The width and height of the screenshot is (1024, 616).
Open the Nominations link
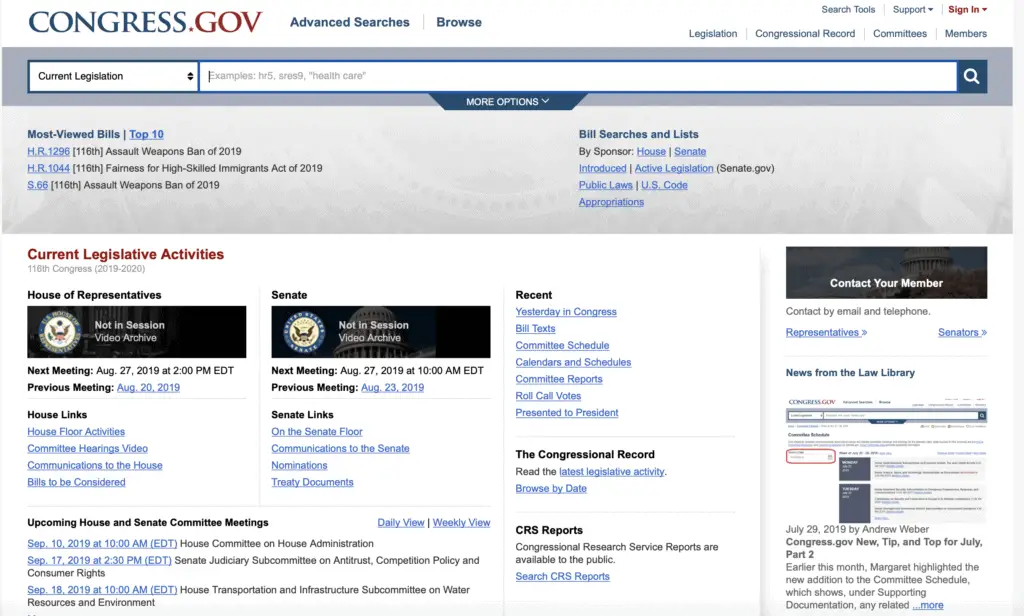[299, 466]
